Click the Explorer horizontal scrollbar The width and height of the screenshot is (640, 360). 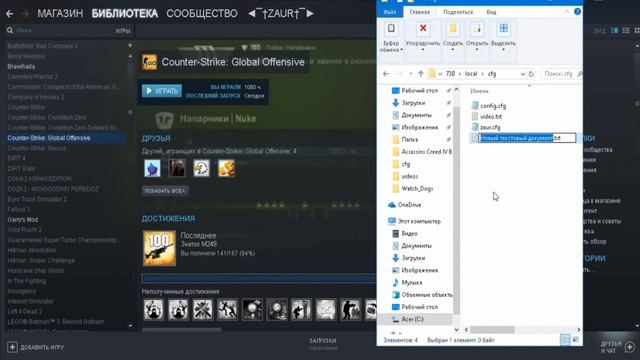[493, 329]
